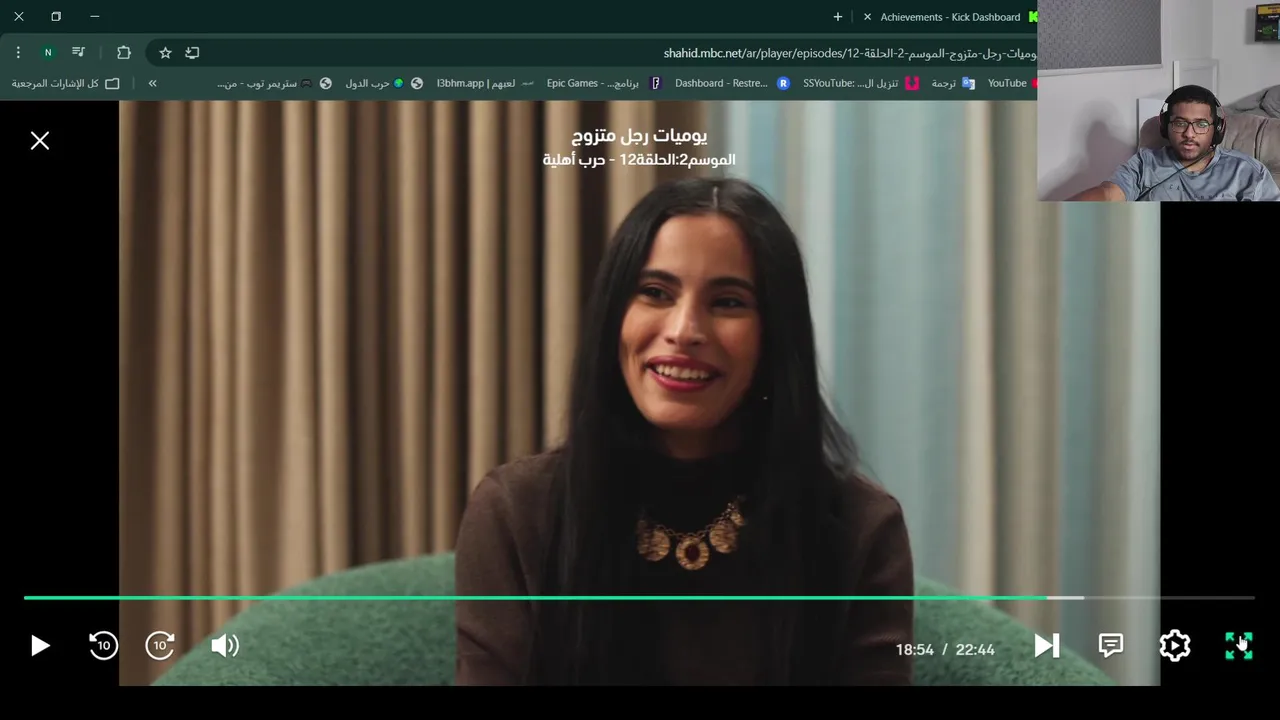Click the install/cast icon in the address bar
1280x720 pixels.
coord(192,52)
